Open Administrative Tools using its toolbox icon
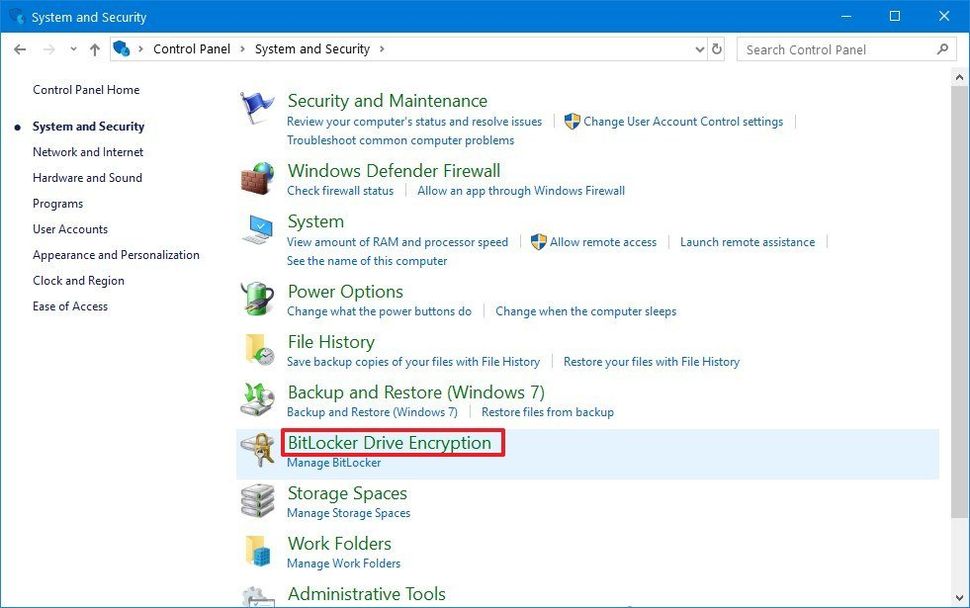This screenshot has height=608, width=970. [256, 596]
